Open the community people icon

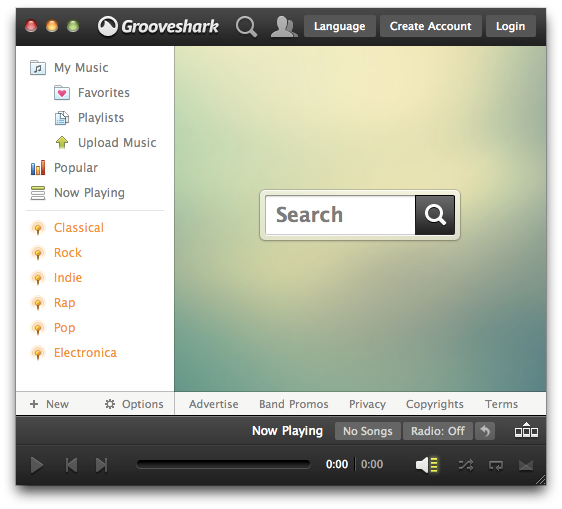coord(284,27)
